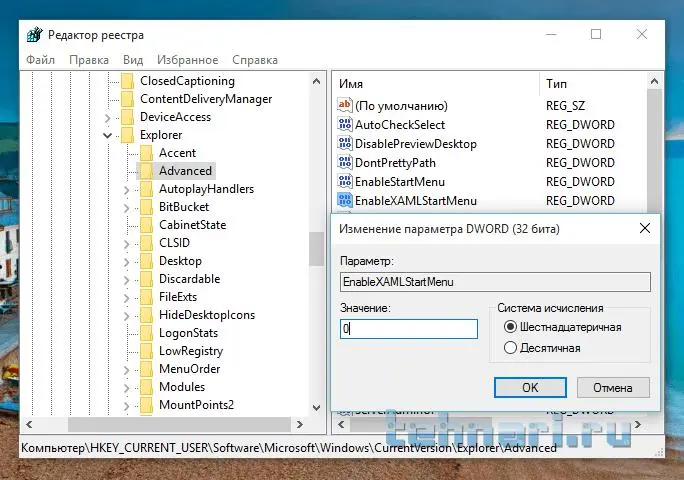Click the tree pane scroll right arrow

pos(300,424)
